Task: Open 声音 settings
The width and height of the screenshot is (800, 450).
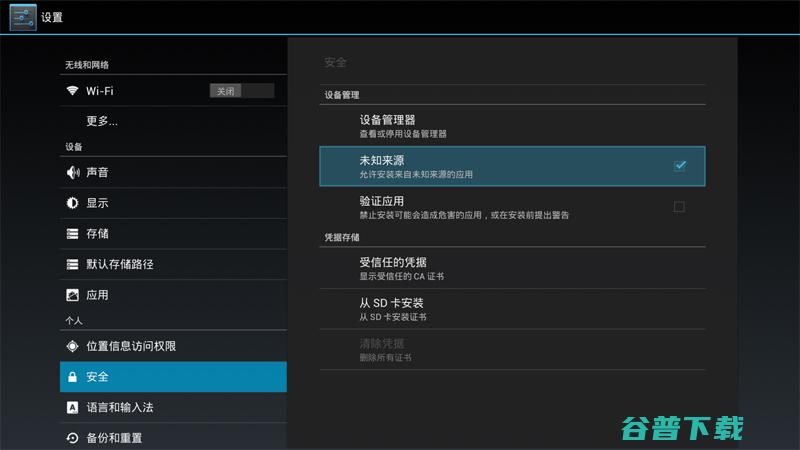Action: click(173, 172)
